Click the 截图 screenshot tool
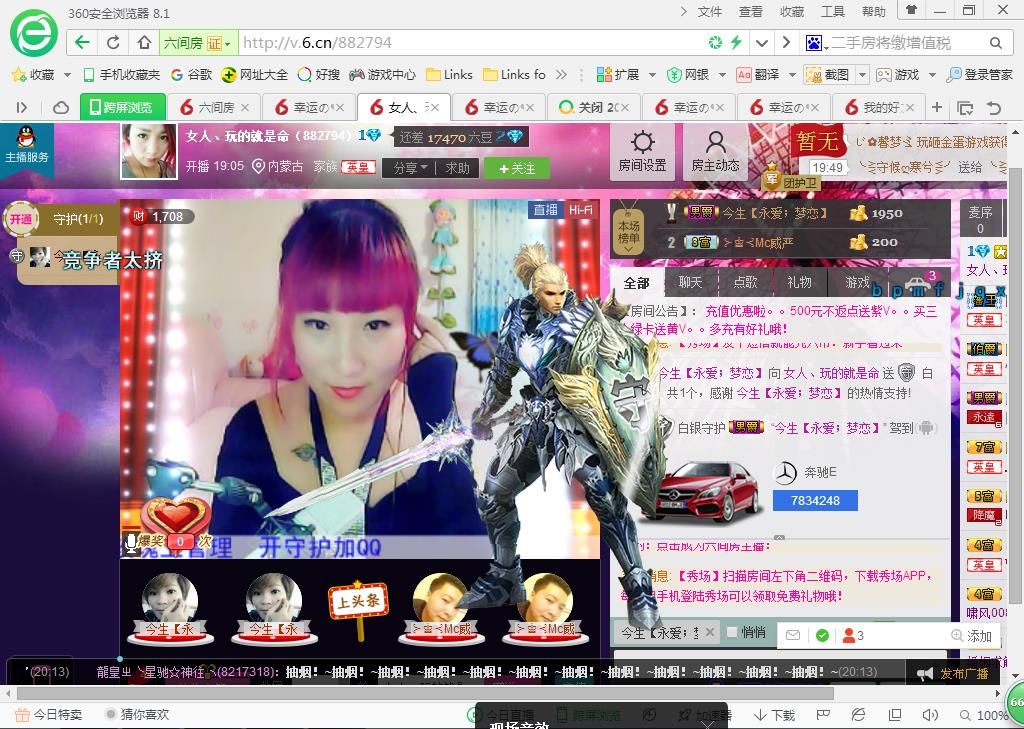The width and height of the screenshot is (1024, 729). 827,75
